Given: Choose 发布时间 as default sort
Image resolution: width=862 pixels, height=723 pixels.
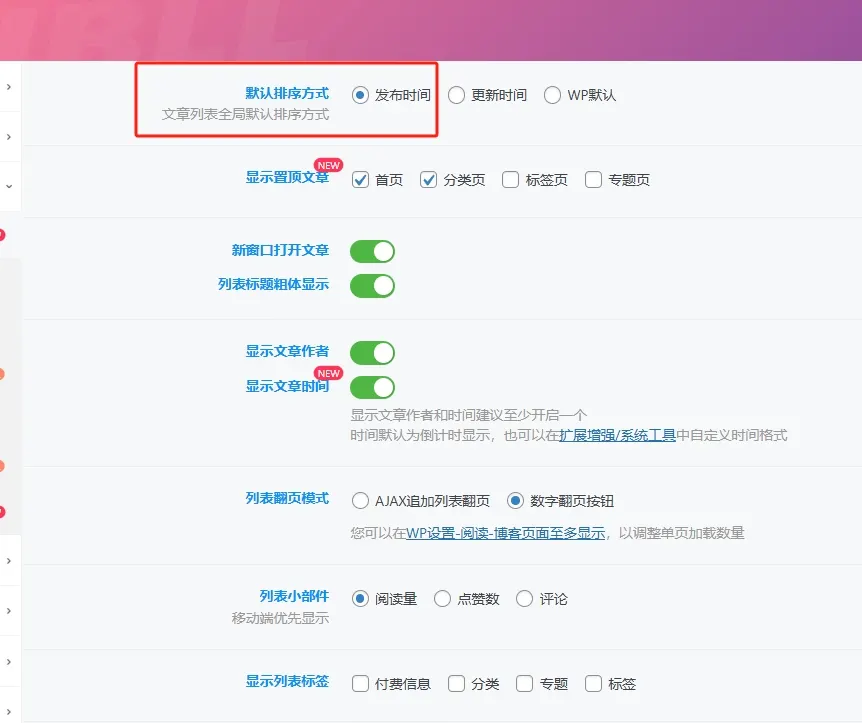Looking at the screenshot, I should click(x=360, y=95).
